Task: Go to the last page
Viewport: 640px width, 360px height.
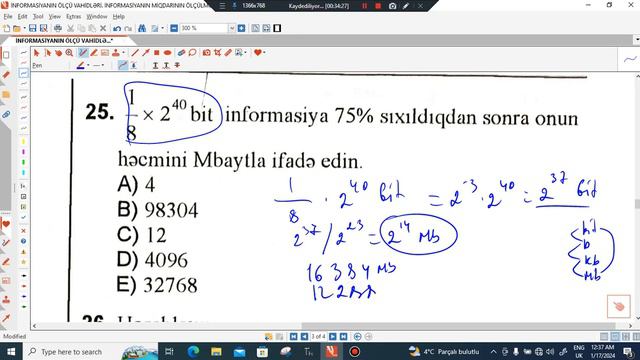Action: pos(344,336)
